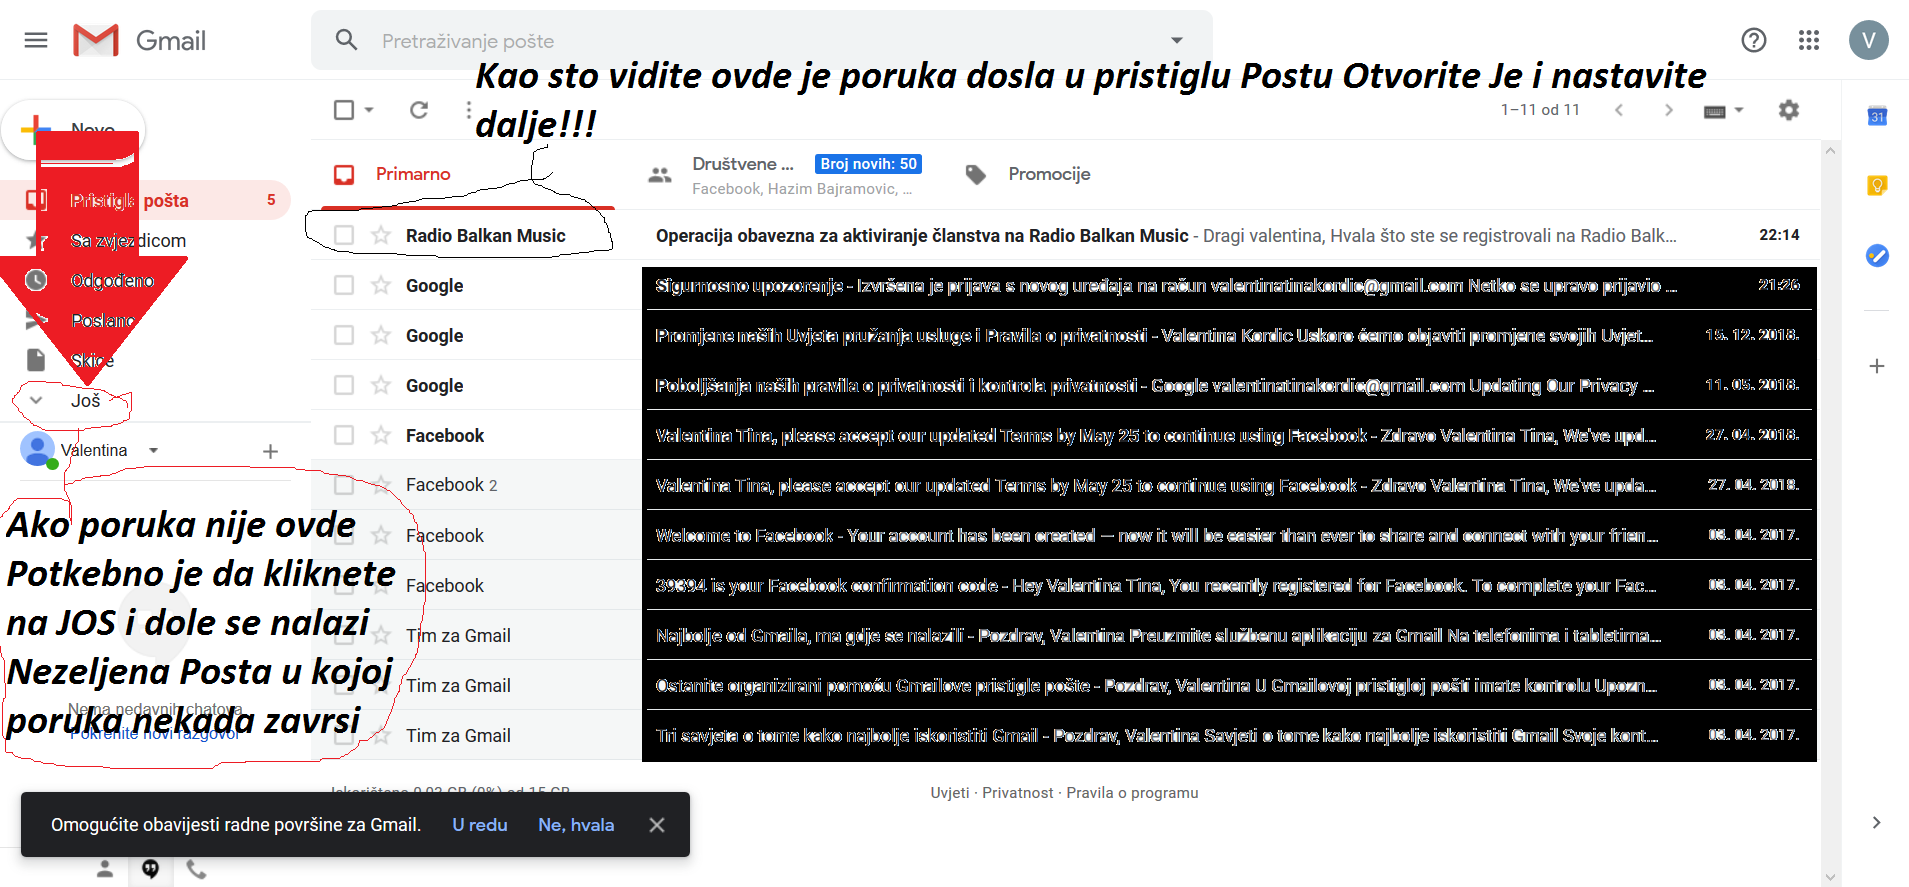Star the Radio Balkan Music email
Screen dimensions: 1909x887
coord(381,235)
